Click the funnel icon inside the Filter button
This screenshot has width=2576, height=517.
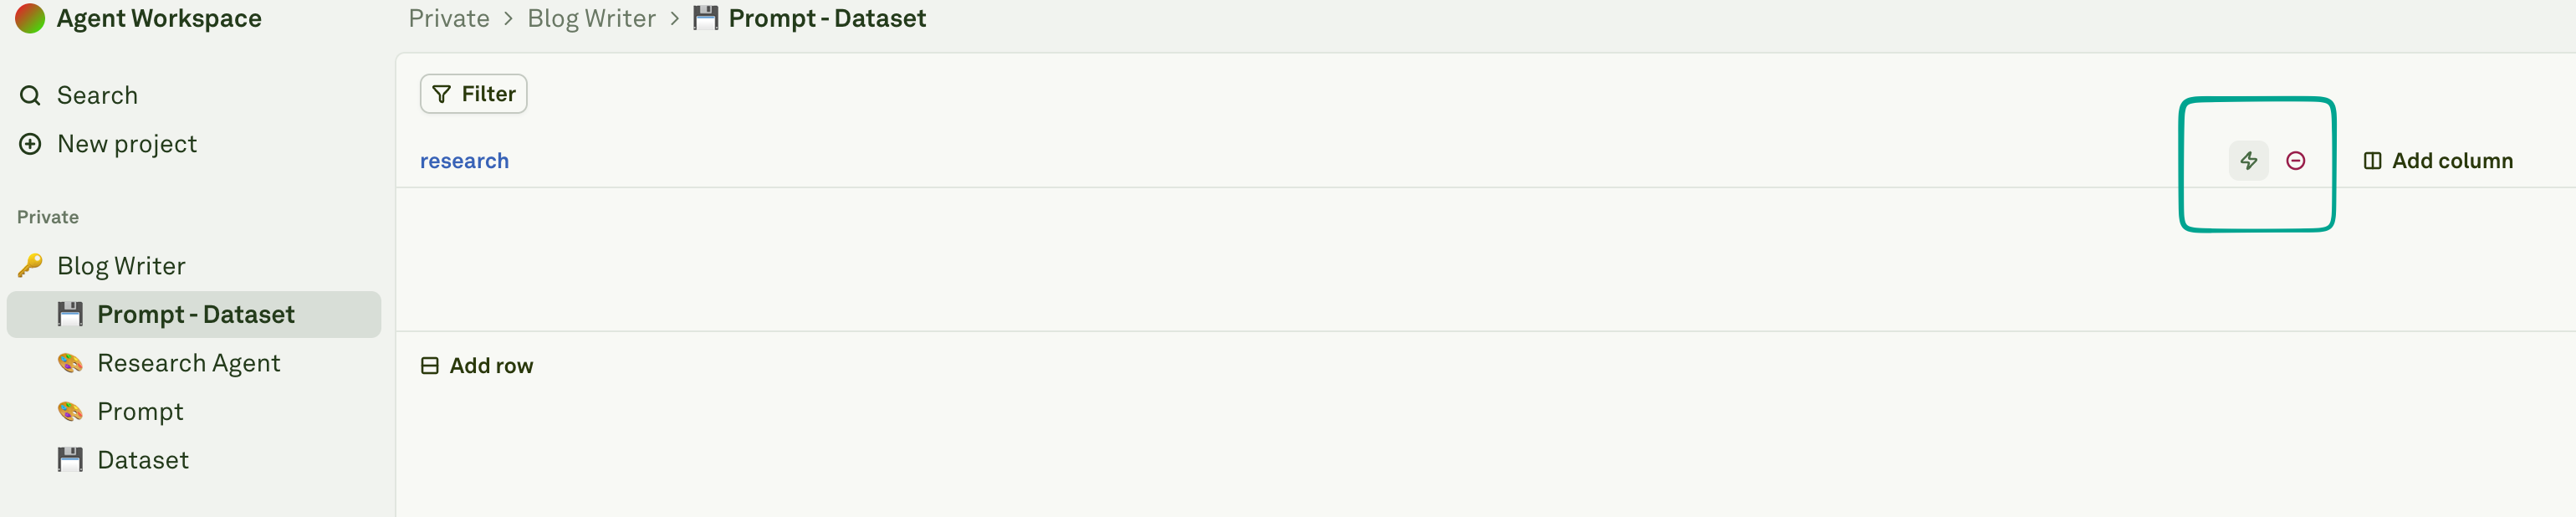[442, 93]
